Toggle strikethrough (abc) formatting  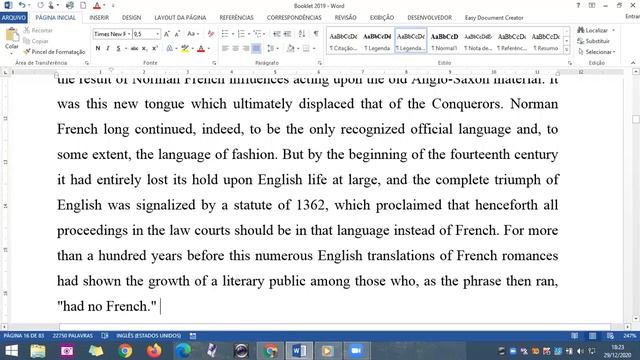click(134, 49)
